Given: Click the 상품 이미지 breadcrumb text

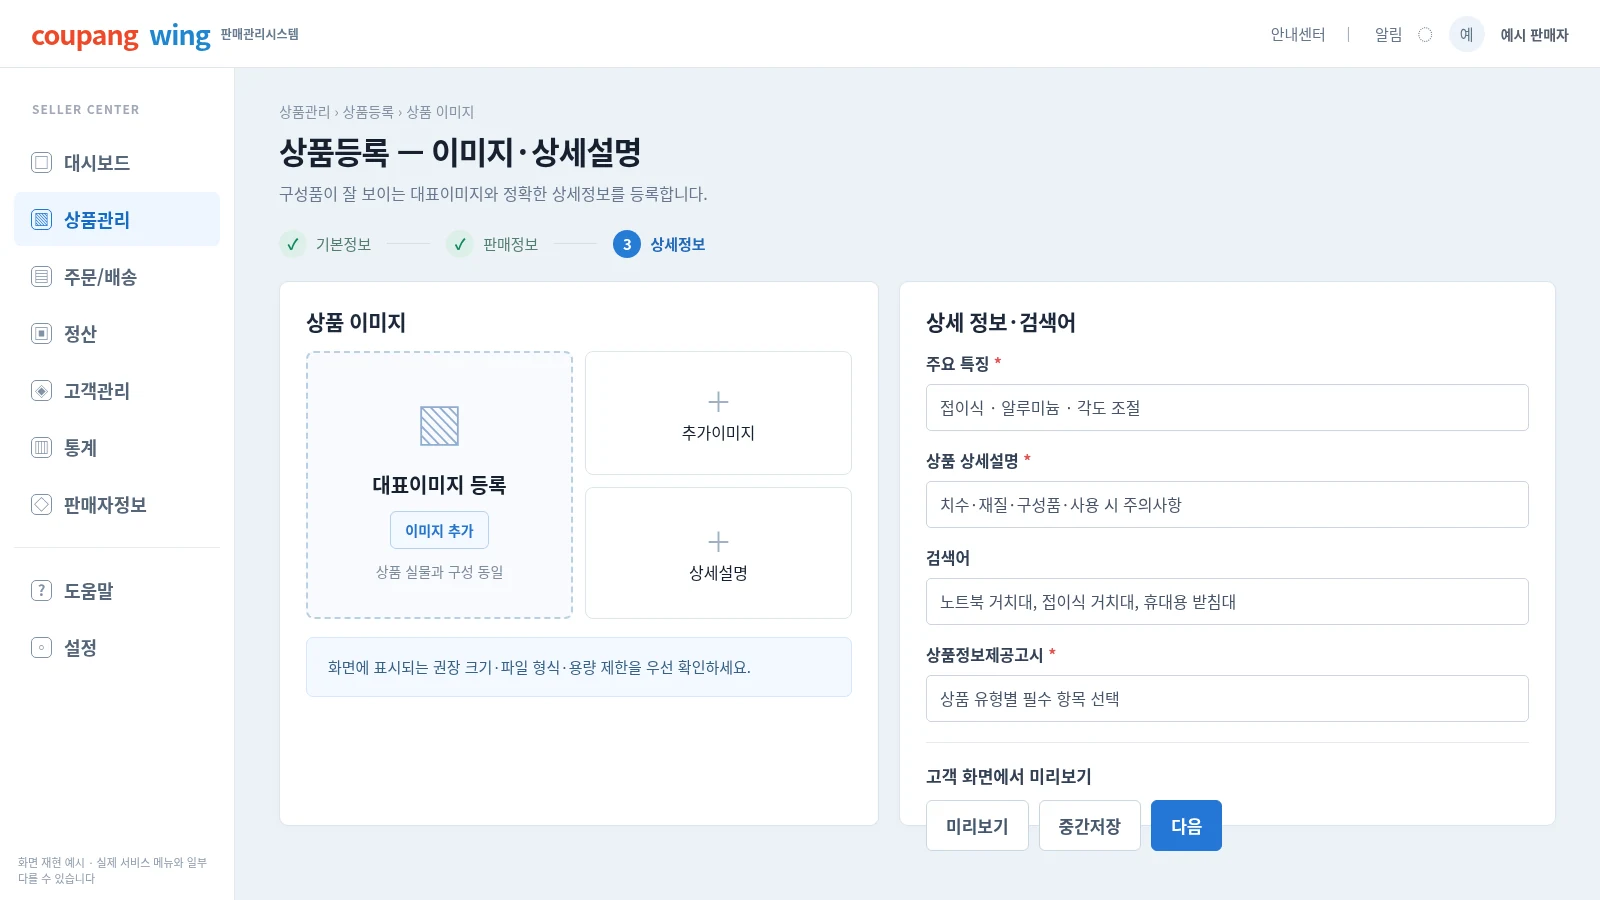Looking at the screenshot, I should tap(440, 112).
